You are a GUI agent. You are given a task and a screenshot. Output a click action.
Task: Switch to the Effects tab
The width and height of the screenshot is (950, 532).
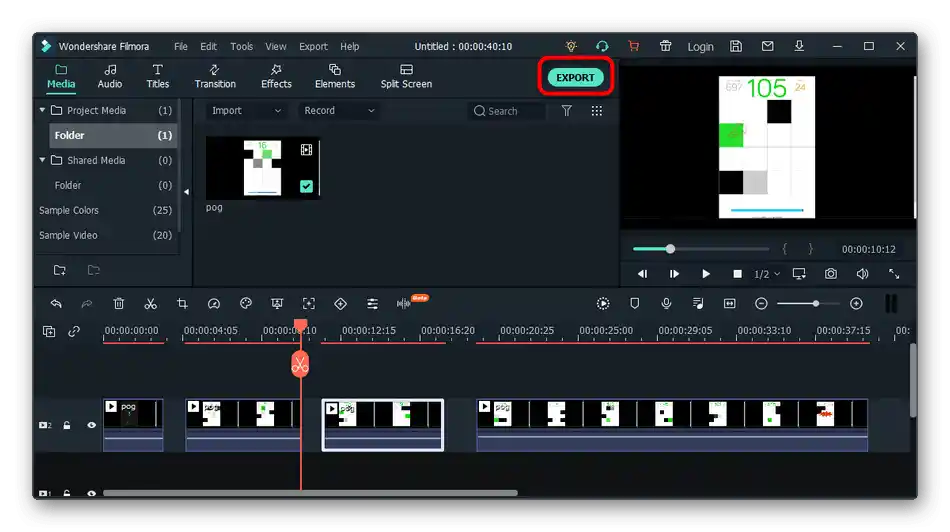(x=276, y=77)
